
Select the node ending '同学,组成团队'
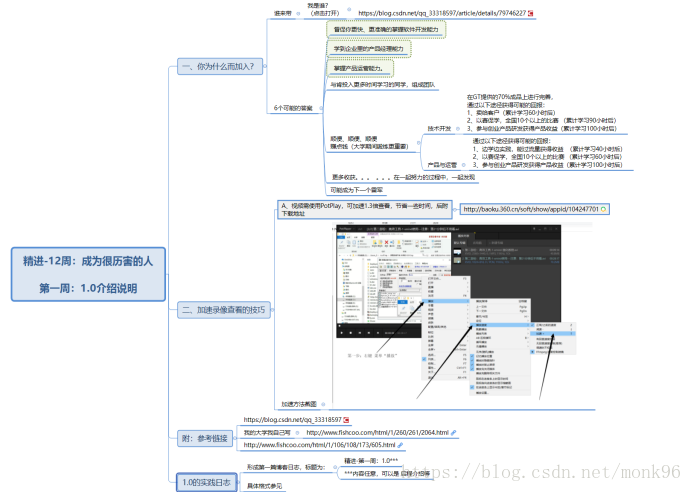(383, 85)
